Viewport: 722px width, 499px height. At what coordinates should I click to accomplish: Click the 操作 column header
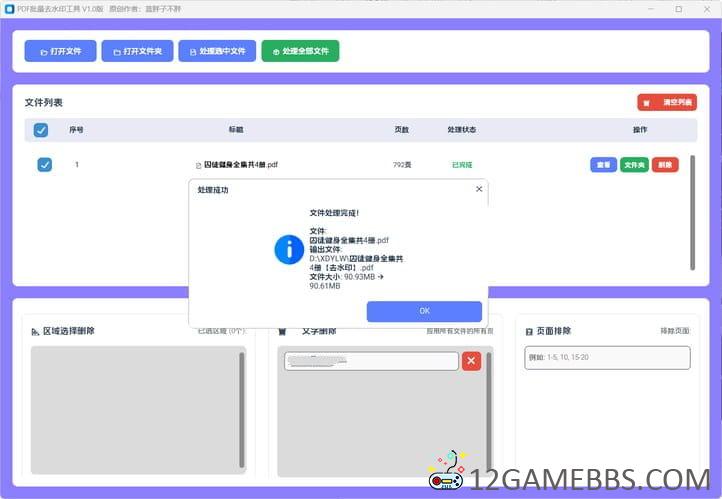pos(640,130)
